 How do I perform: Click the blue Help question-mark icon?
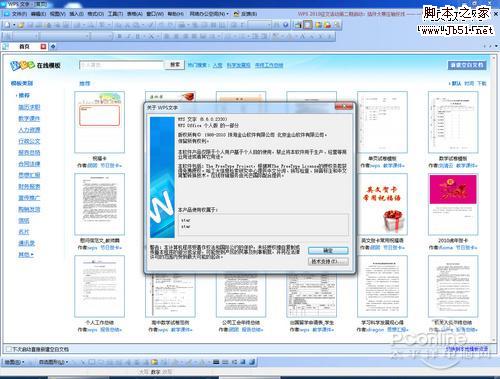285,25
